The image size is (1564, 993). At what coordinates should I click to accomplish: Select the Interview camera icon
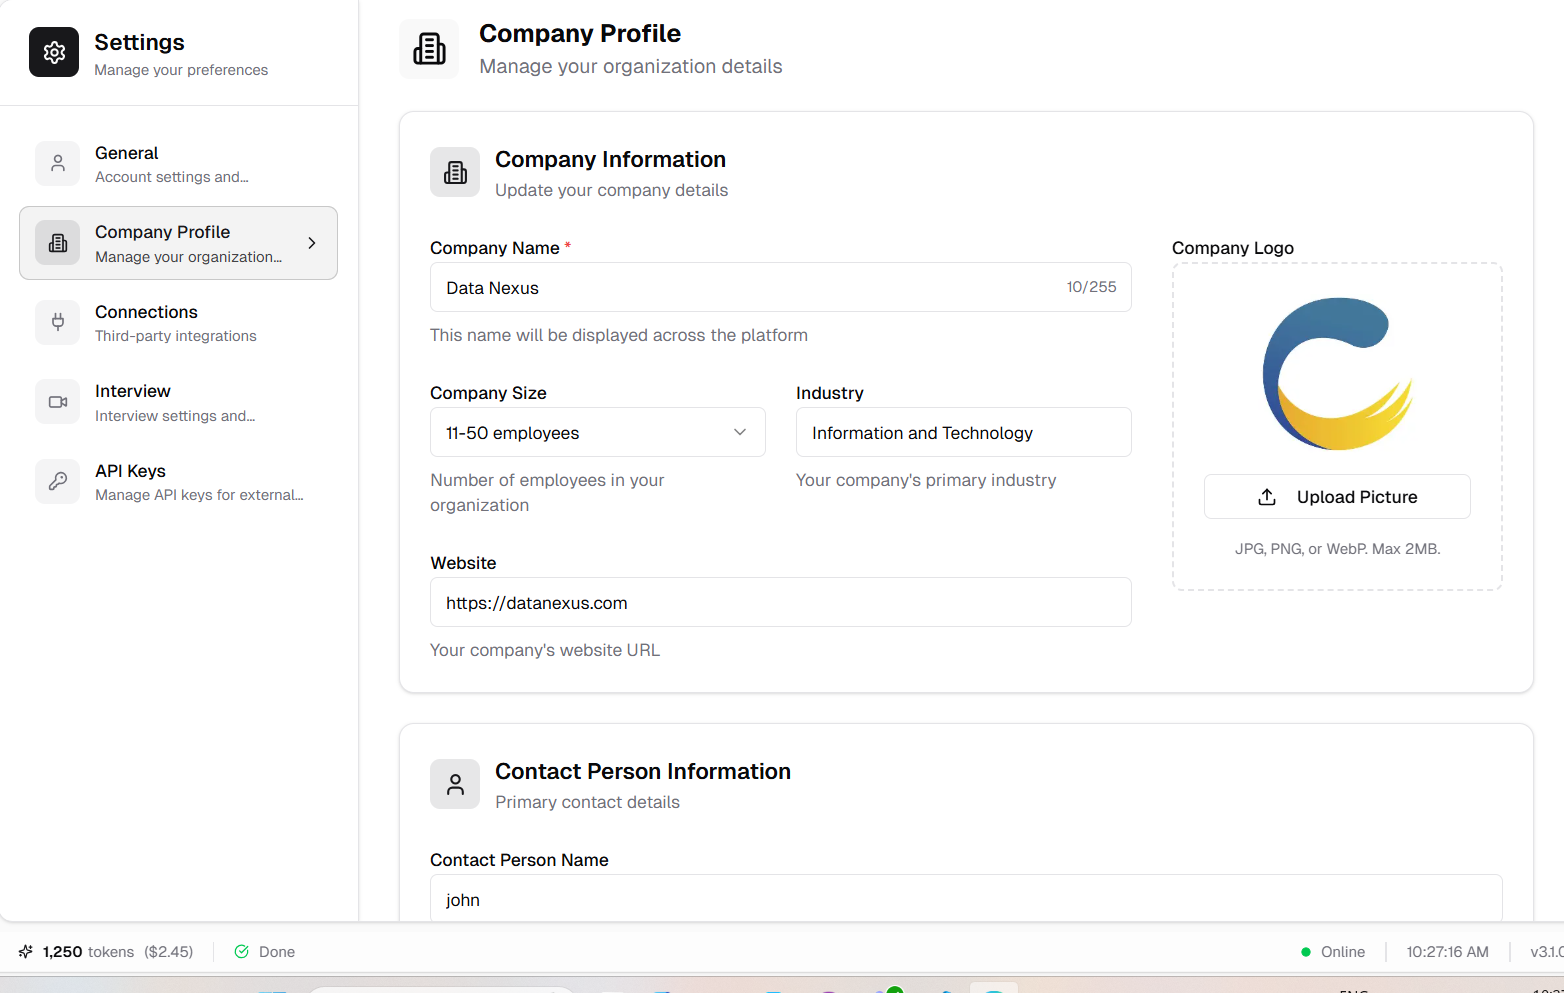[57, 401]
